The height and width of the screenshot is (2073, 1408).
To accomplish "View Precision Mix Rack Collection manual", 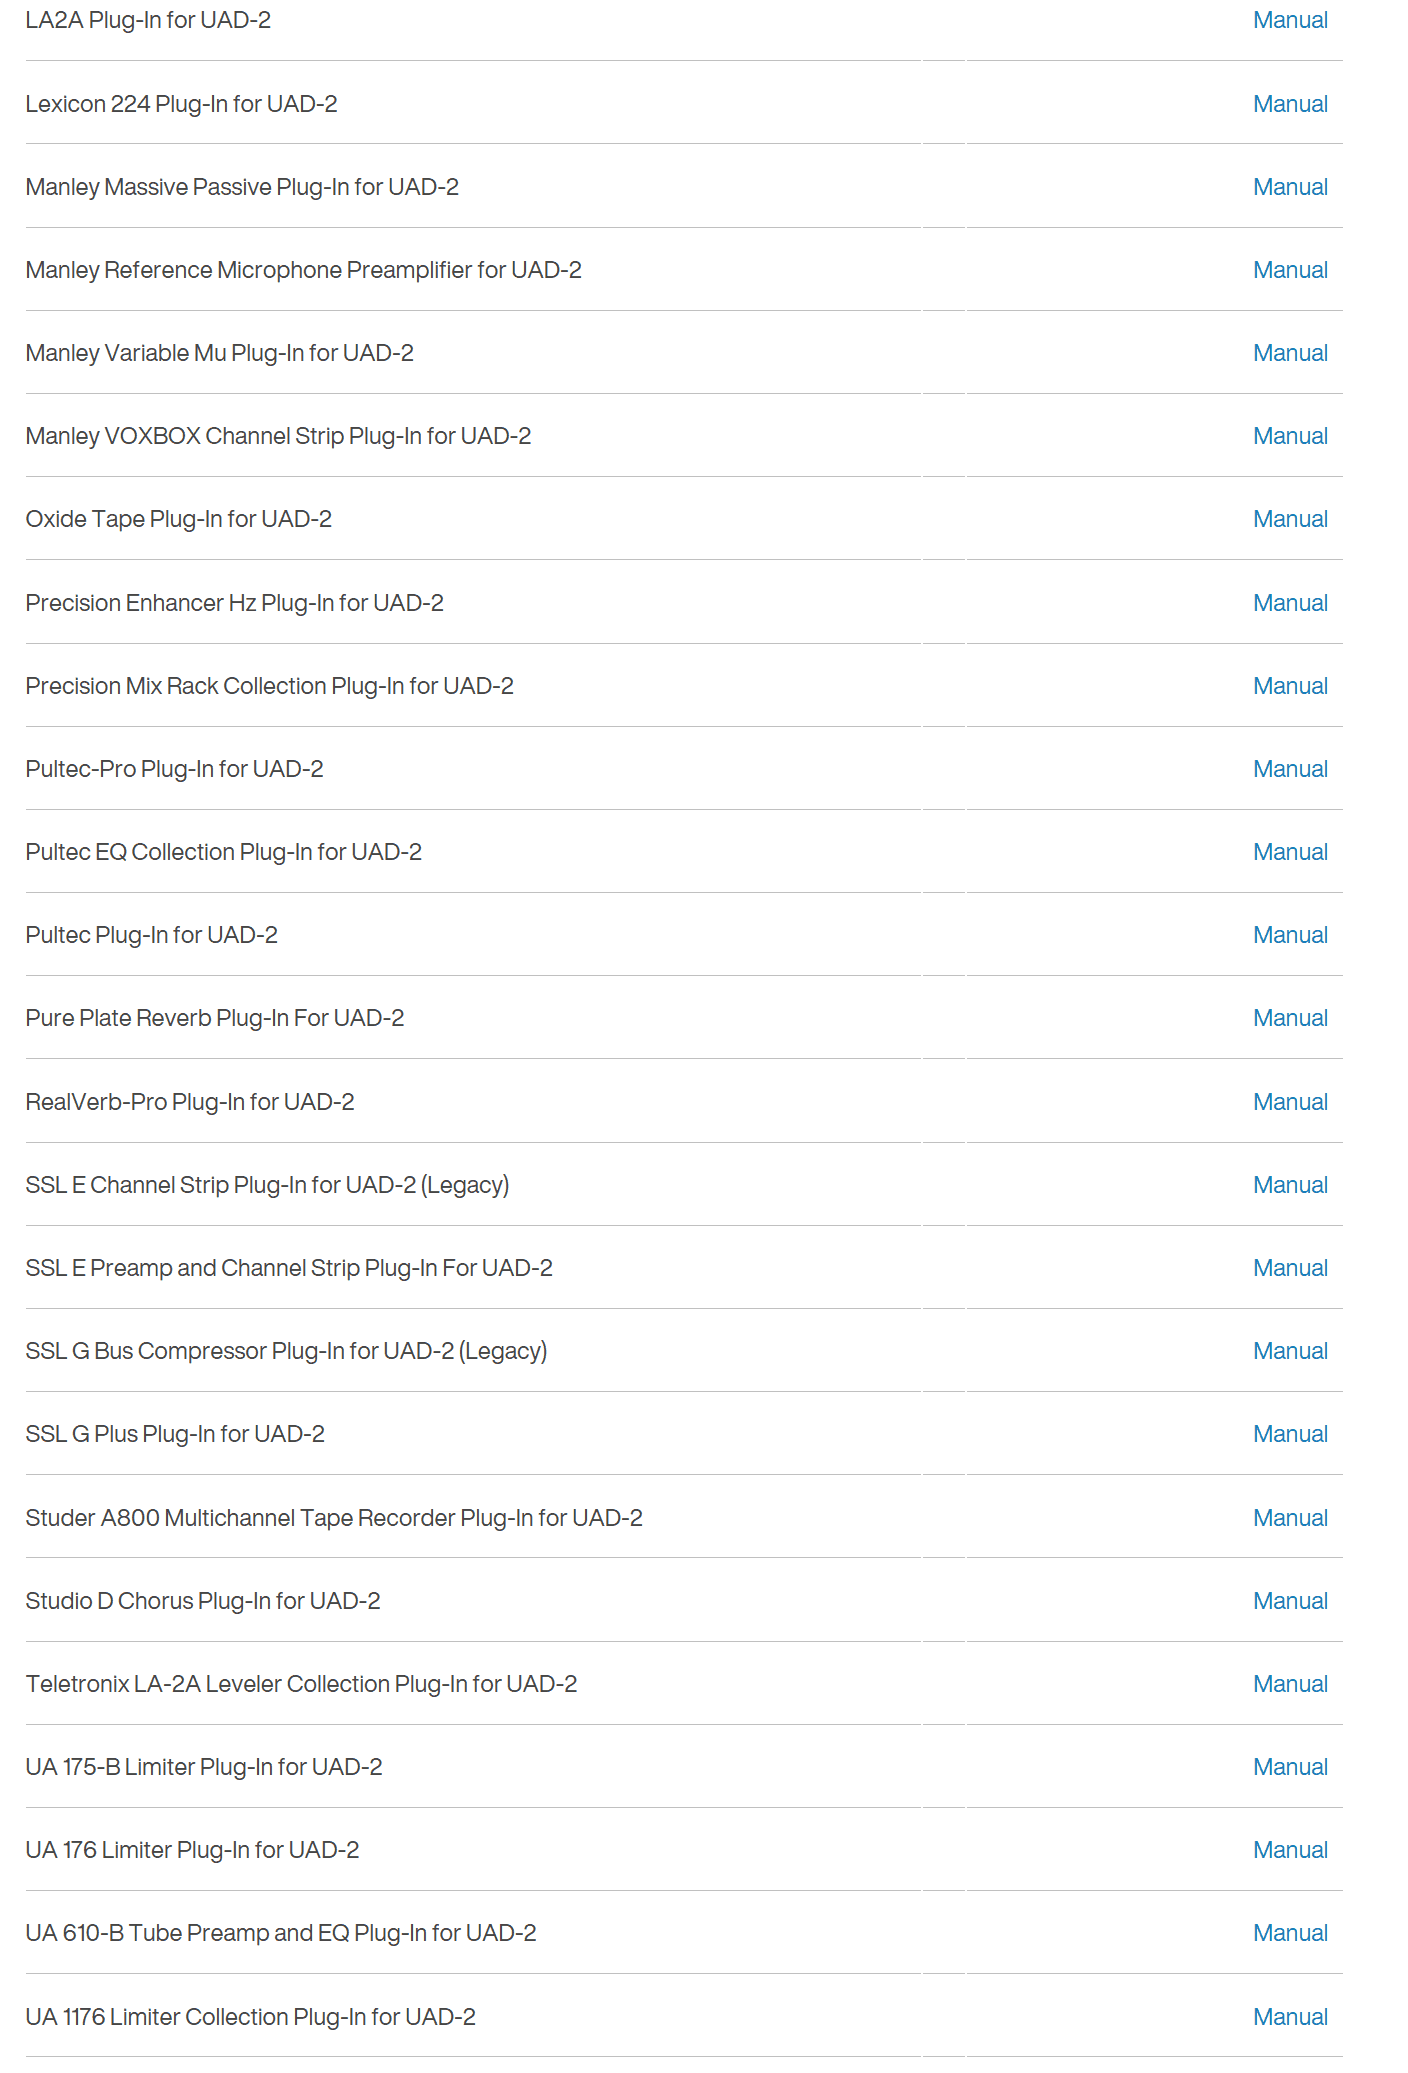I will [1290, 686].
